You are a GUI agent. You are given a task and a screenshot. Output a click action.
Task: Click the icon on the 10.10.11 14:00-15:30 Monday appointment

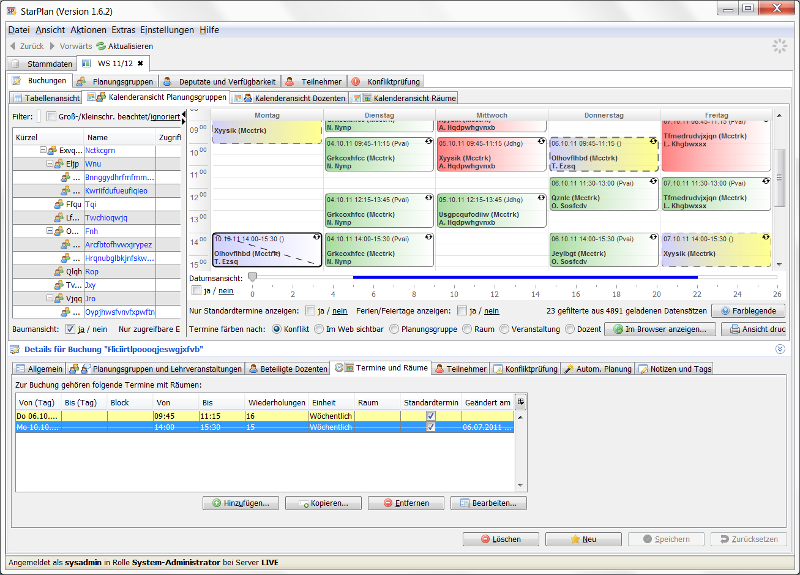[317, 237]
